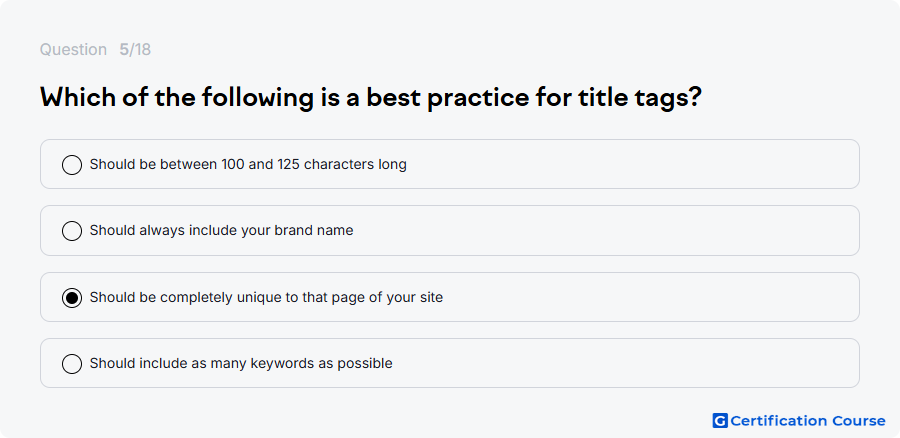Image resolution: width=900 pixels, height=438 pixels.
Task: Click the 'Question' label above the heading
Action: tap(73, 50)
